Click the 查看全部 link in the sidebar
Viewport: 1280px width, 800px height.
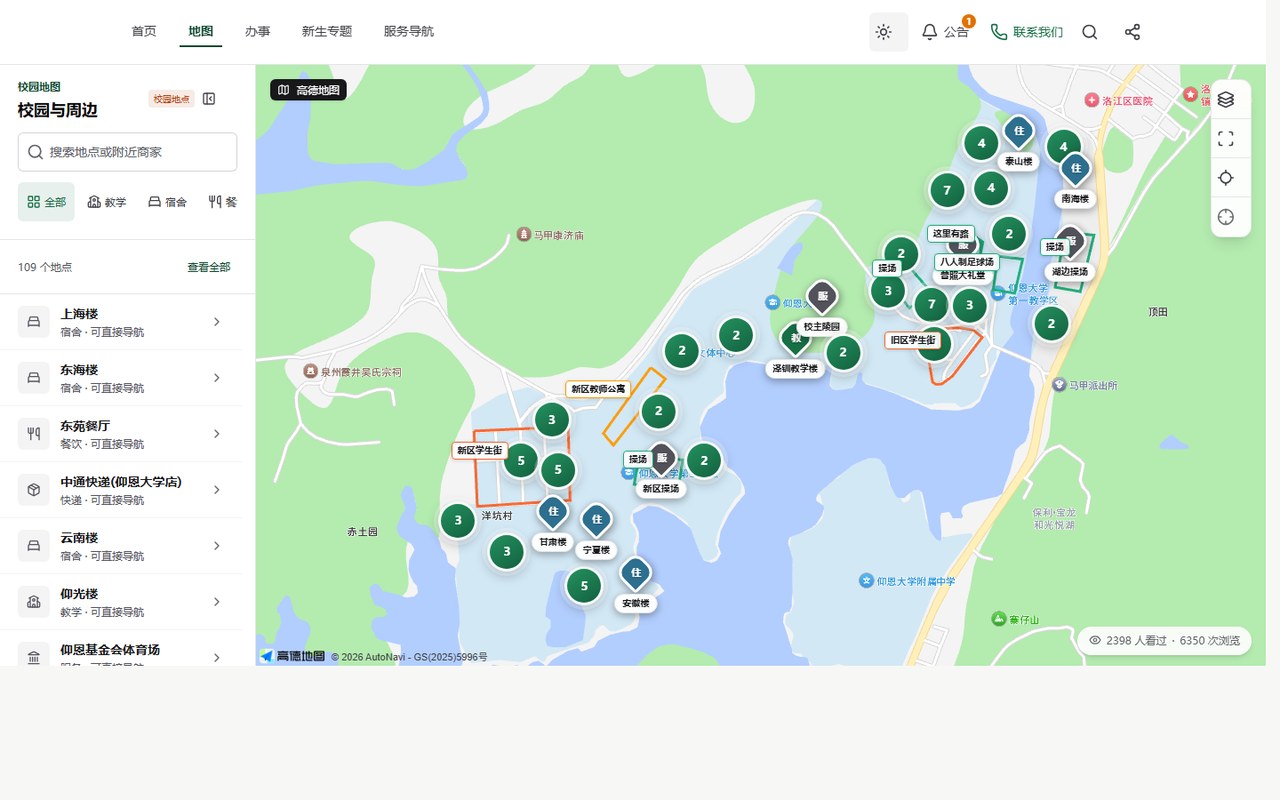[209, 267]
